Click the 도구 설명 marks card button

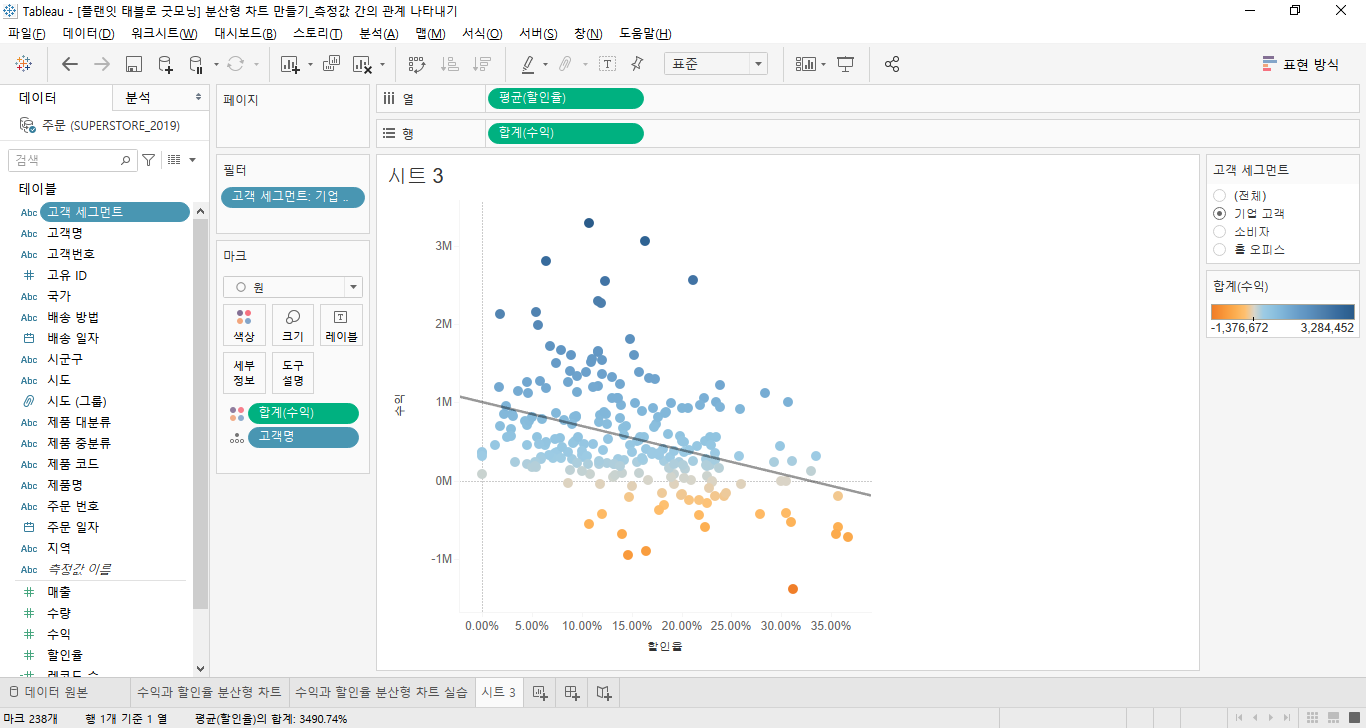point(293,372)
